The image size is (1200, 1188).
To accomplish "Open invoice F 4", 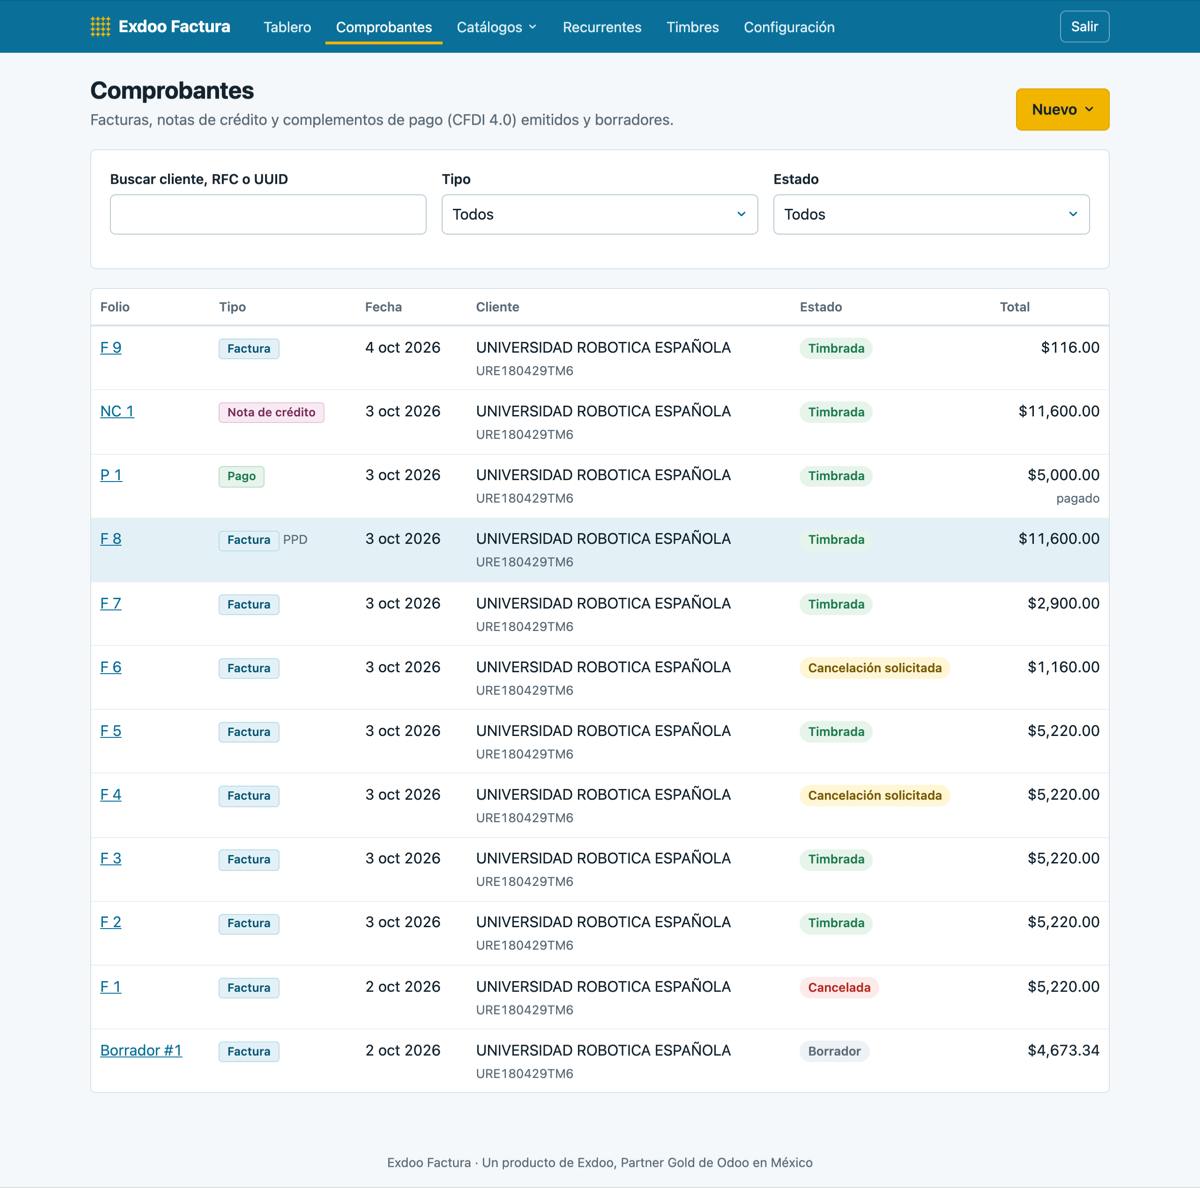I will pyautogui.click(x=111, y=795).
